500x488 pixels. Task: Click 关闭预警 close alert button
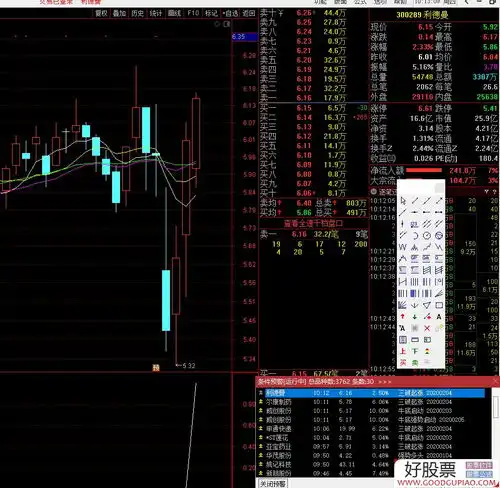click(273, 484)
